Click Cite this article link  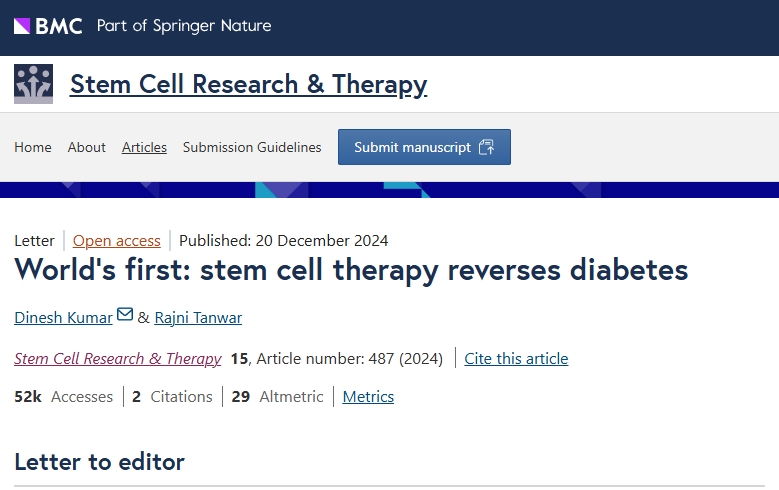click(x=516, y=358)
